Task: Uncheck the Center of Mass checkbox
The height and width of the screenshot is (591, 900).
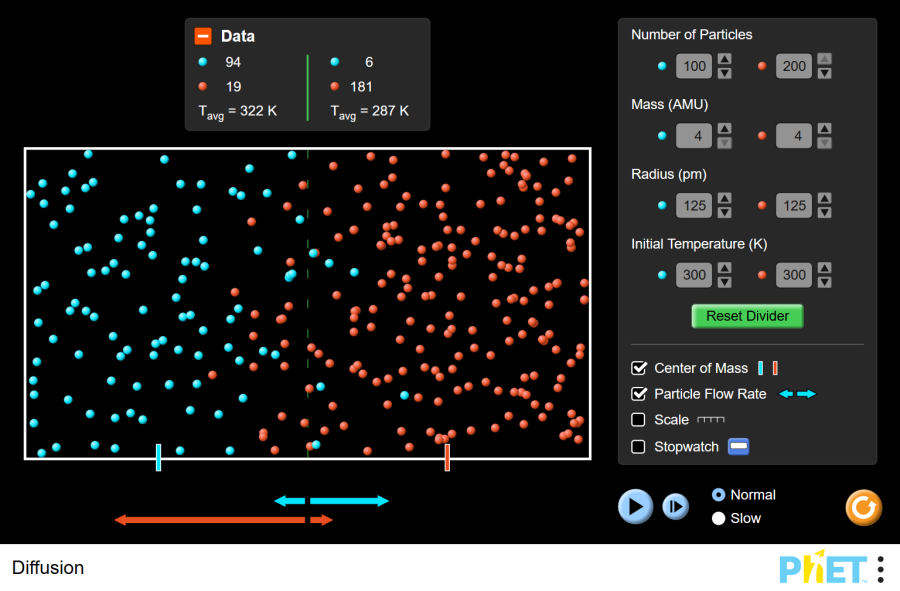Action: [x=639, y=368]
